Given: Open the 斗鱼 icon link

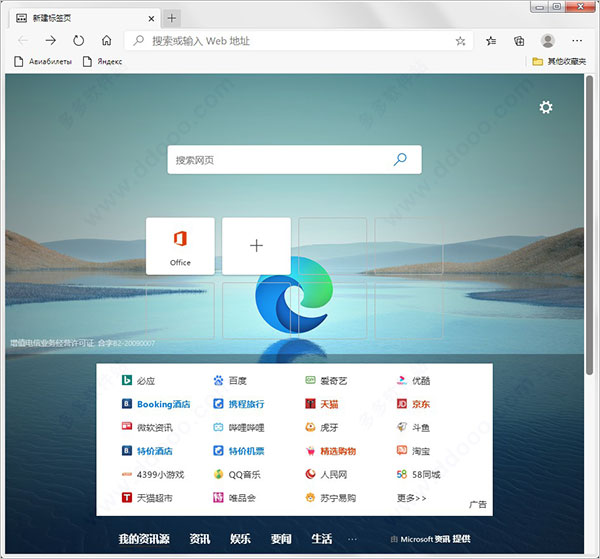Looking at the screenshot, I should 401,427.
